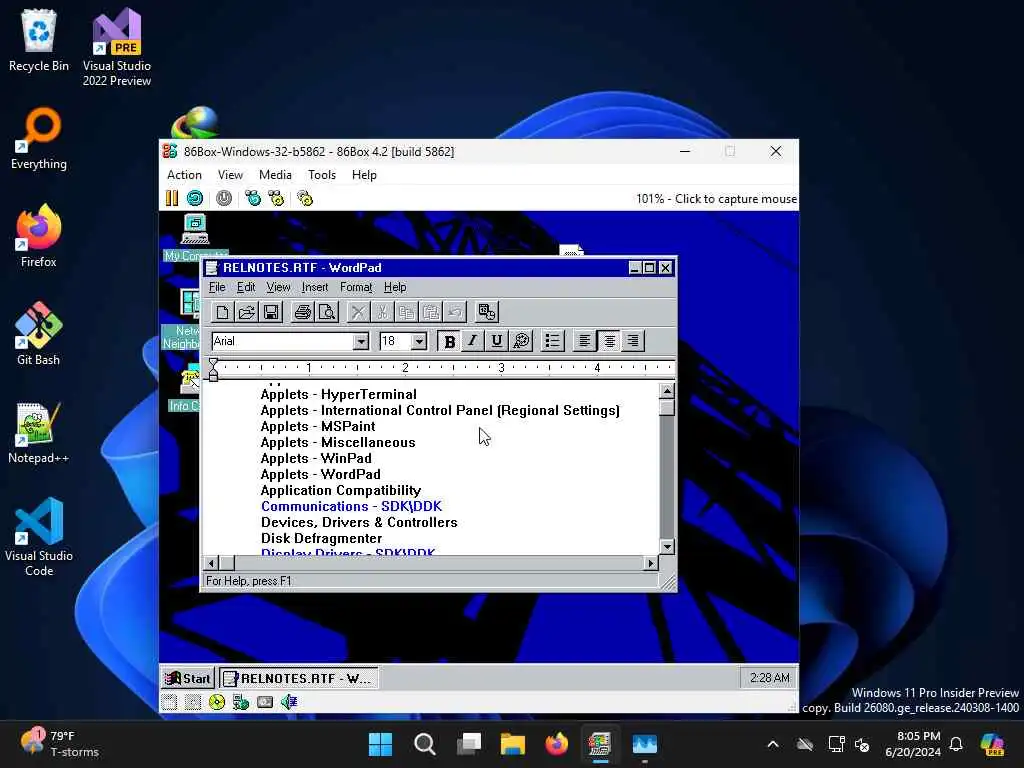
Task: Align text right in WordPad
Action: point(633,341)
